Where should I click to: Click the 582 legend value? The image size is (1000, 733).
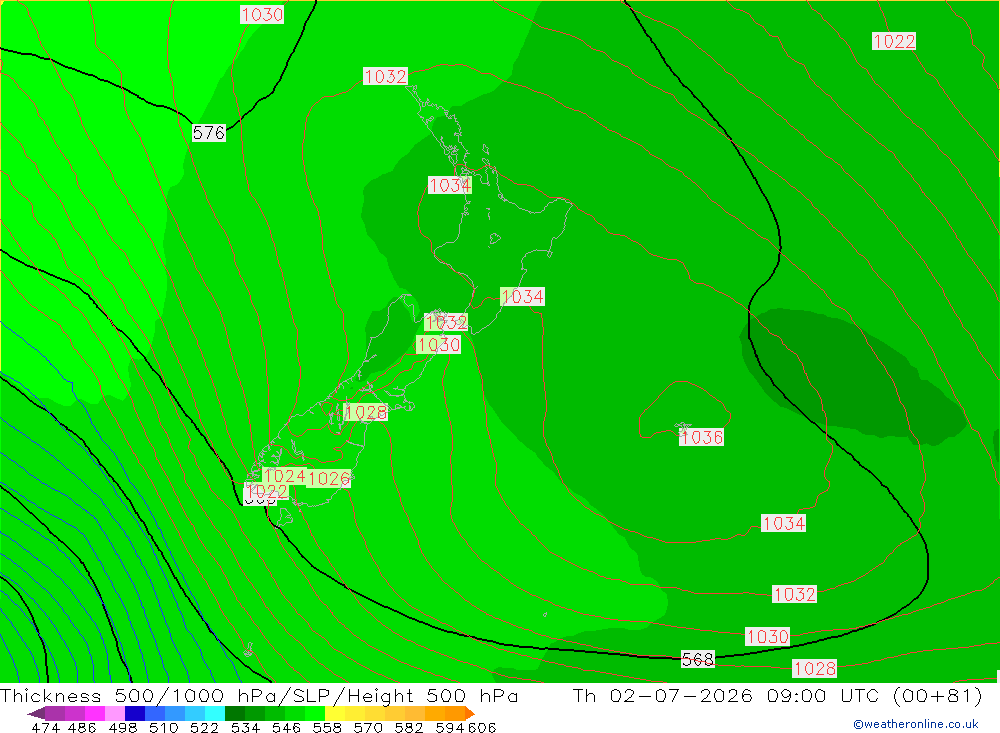coord(409,727)
